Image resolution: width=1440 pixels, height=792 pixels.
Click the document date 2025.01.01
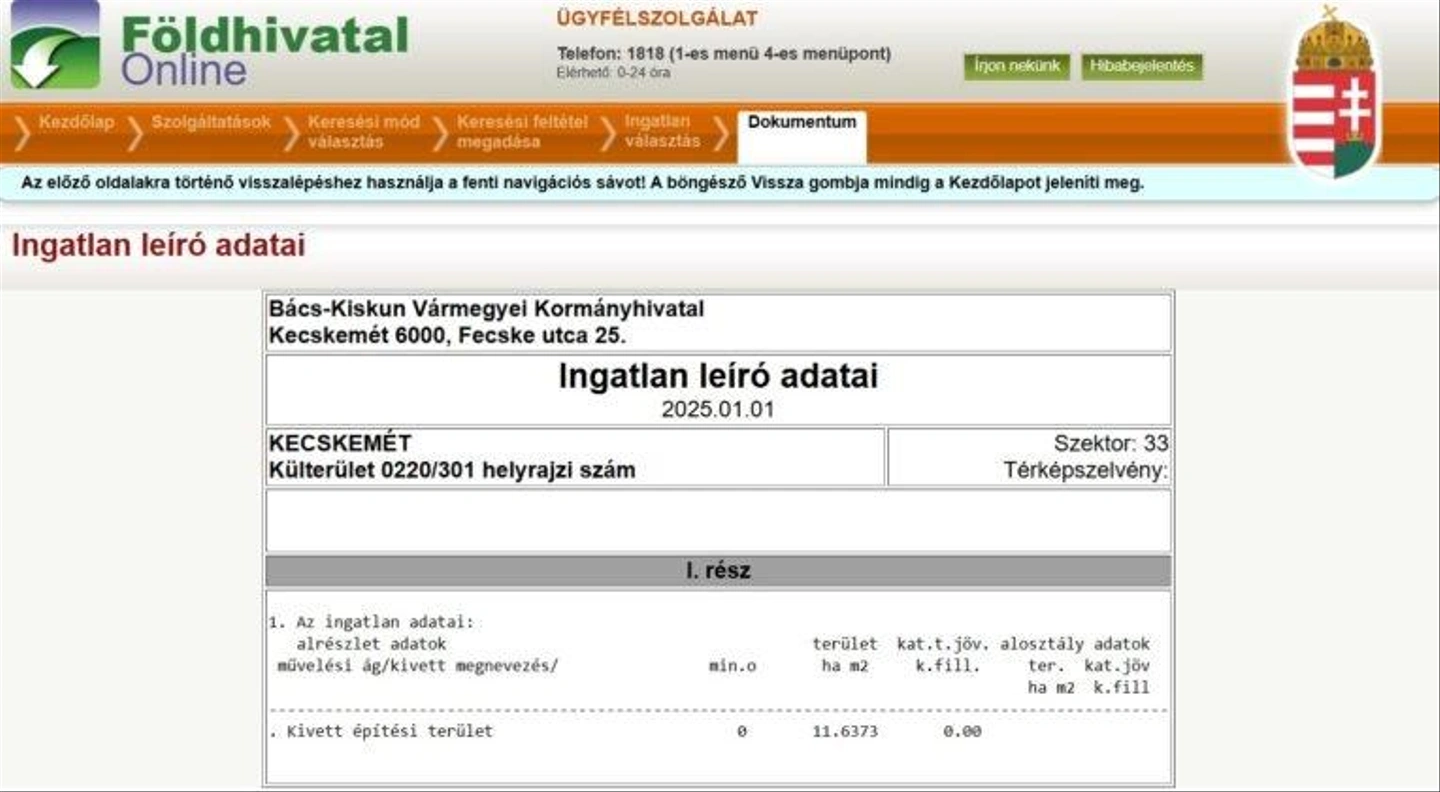(717, 409)
